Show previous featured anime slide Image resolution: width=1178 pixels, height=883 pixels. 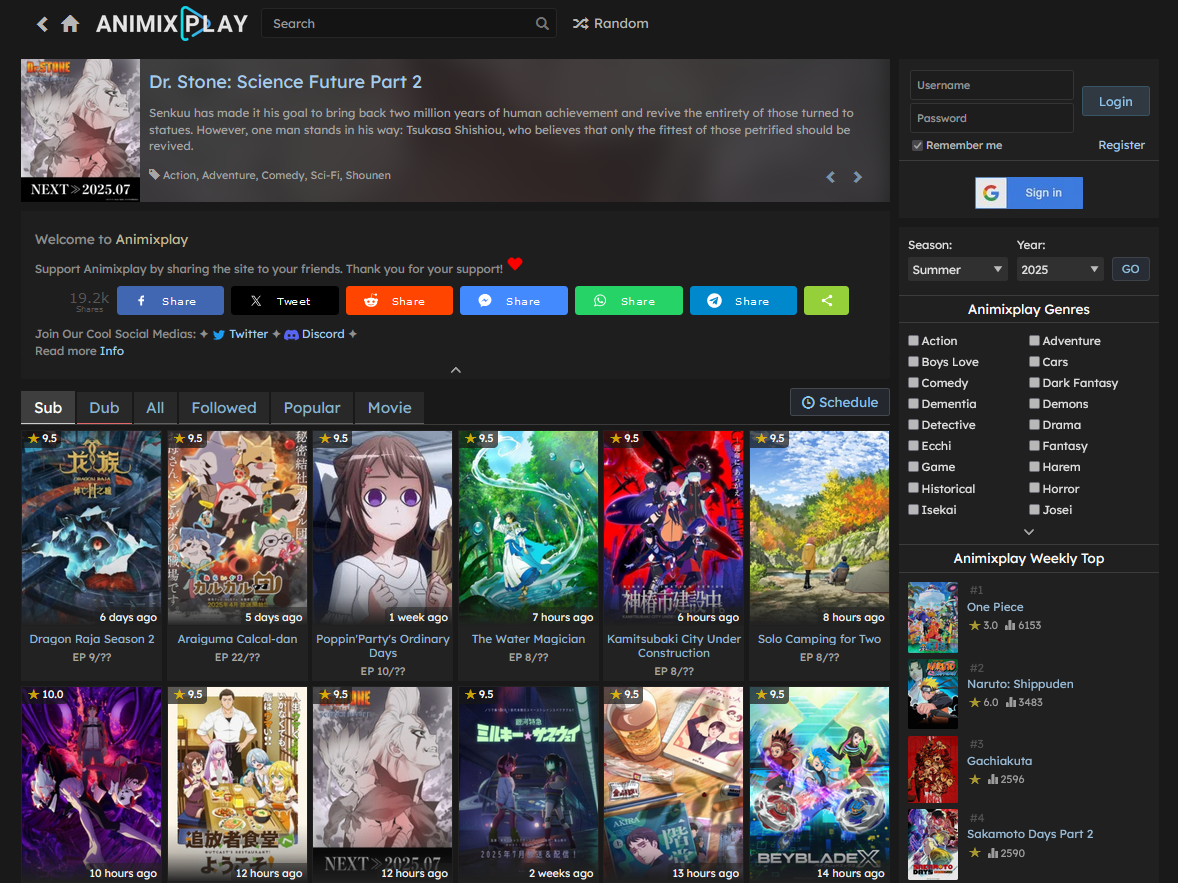(830, 177)
